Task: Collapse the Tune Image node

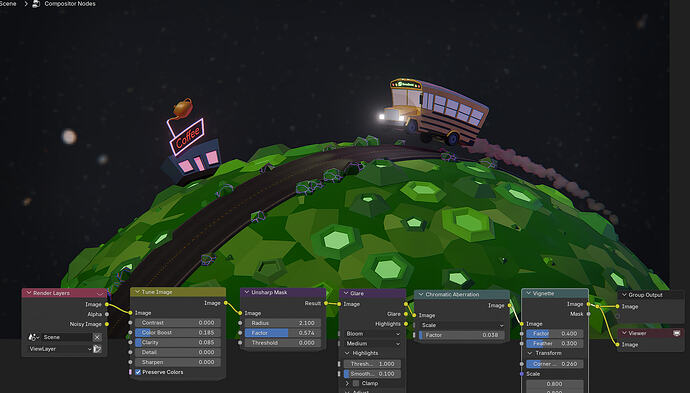Action: pyautogui.click(x=137, y=292)
